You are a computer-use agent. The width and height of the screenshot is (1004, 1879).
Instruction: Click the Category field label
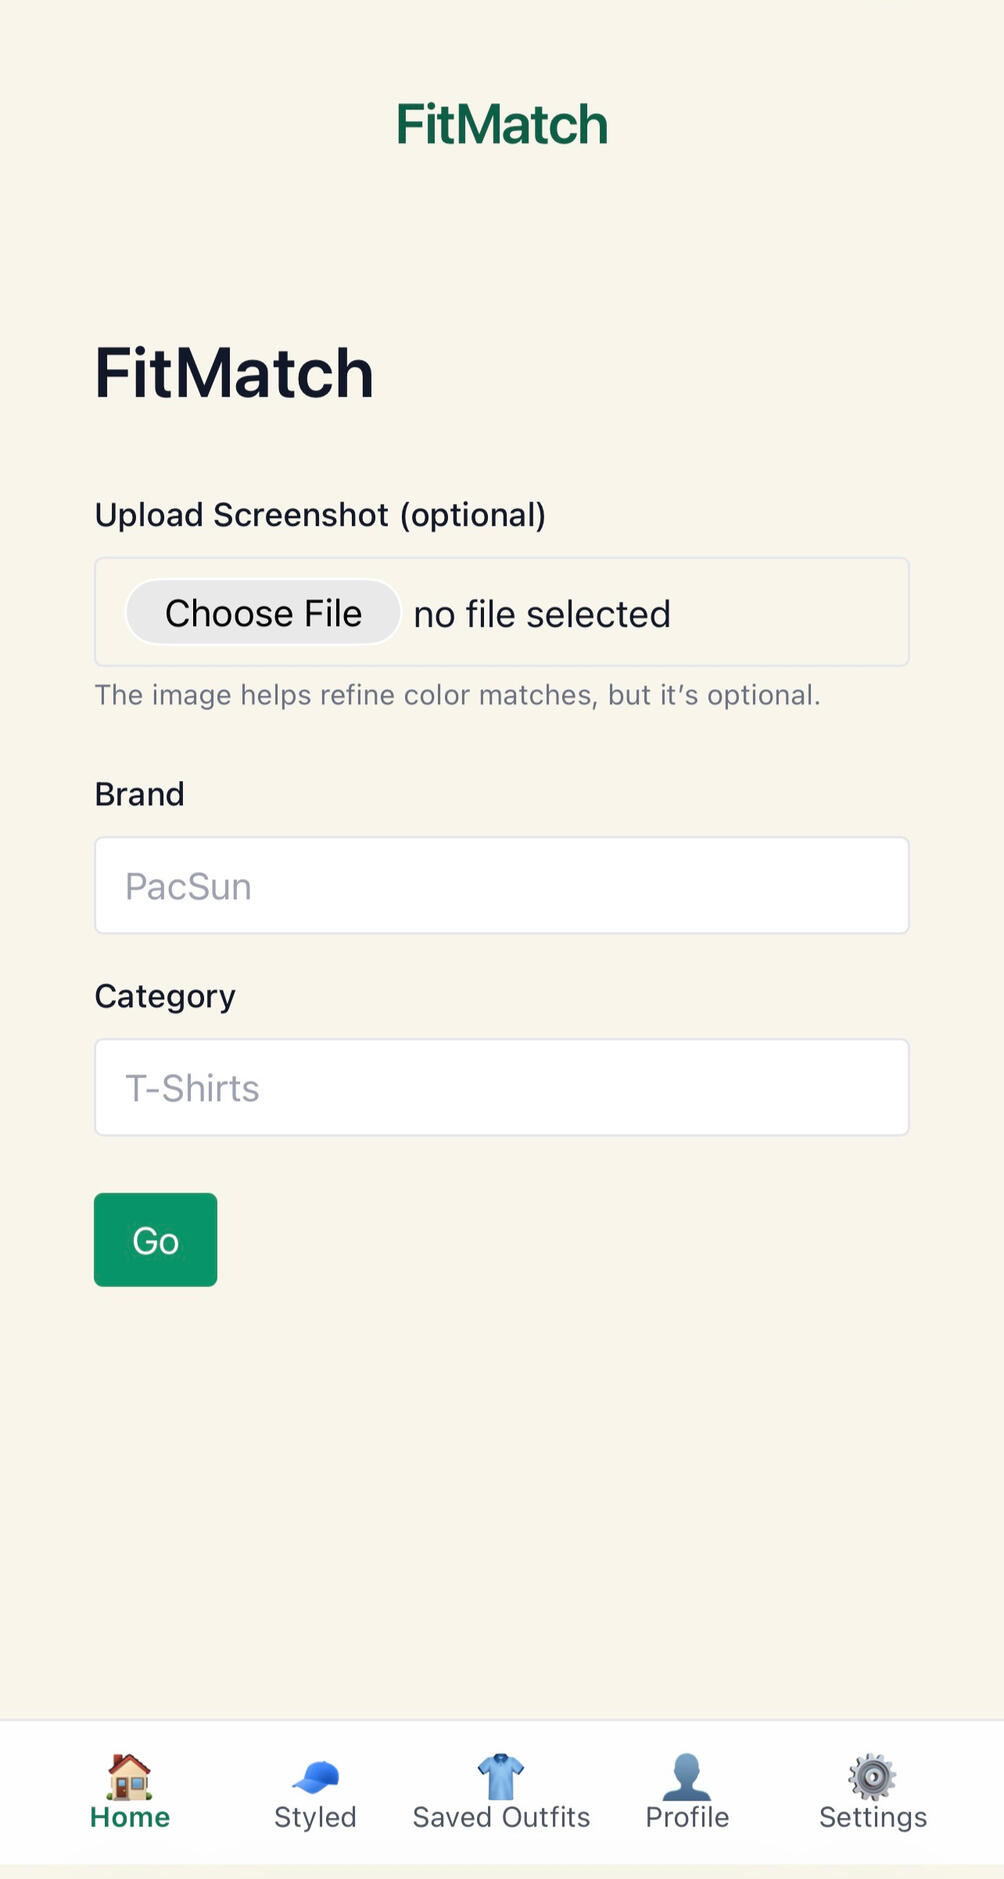[165, 996]
